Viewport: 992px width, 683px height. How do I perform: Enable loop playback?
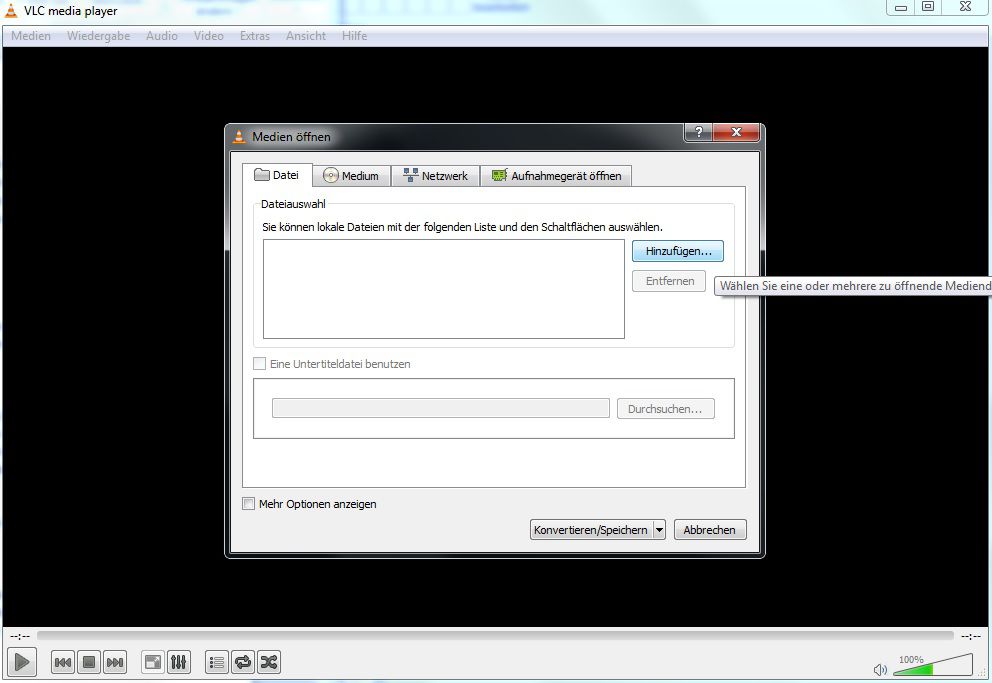242,661
